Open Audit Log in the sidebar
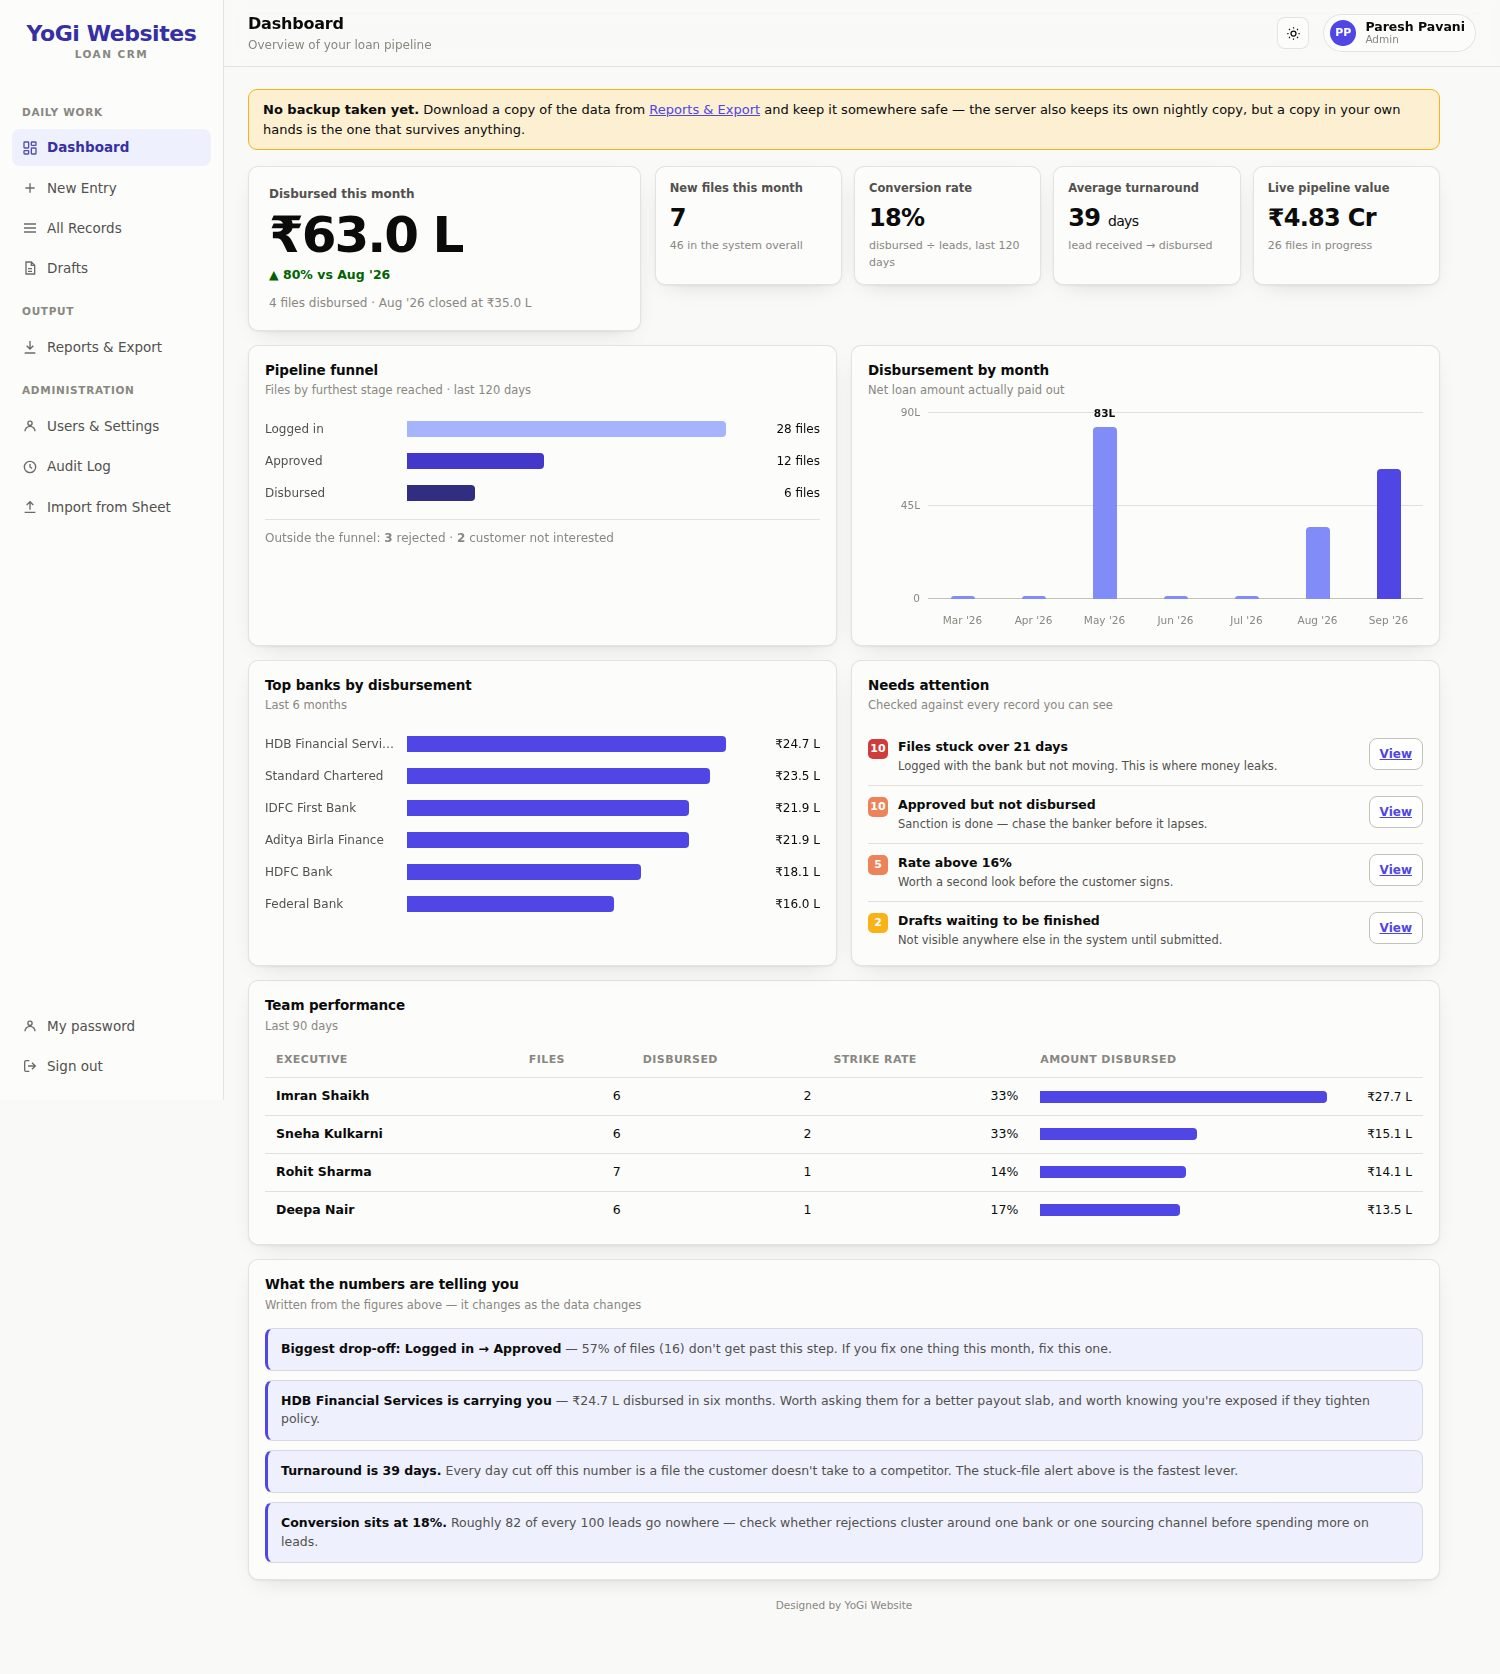 [111, 466]
